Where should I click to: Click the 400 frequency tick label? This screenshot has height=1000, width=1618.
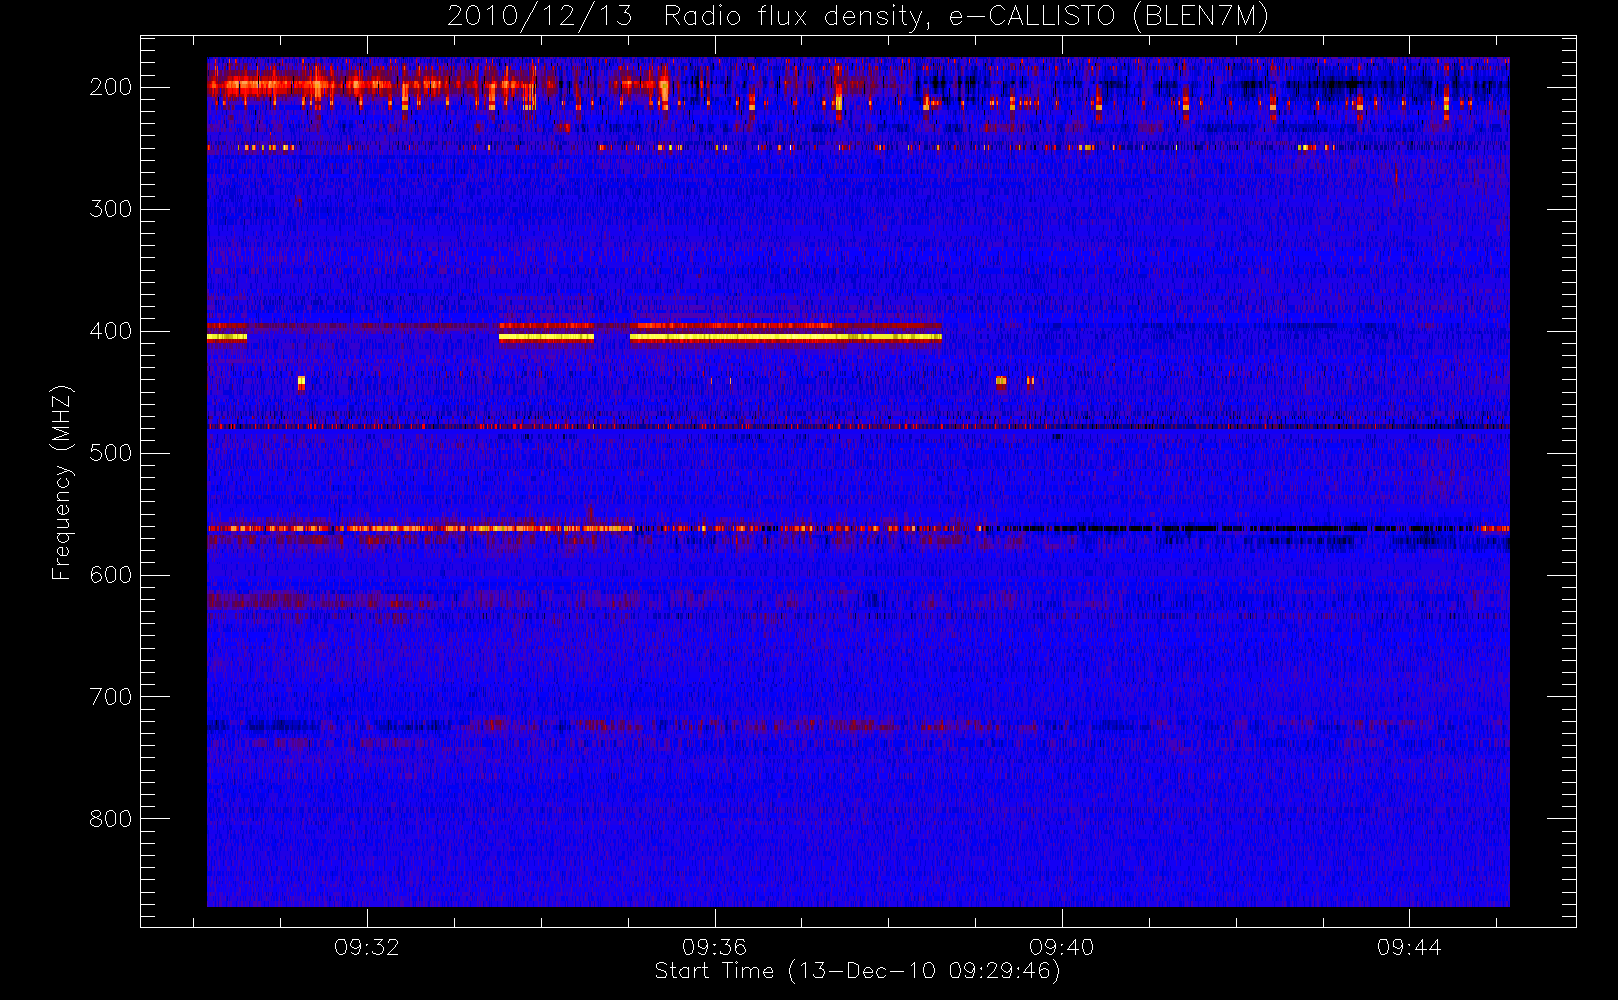point(111,331)
